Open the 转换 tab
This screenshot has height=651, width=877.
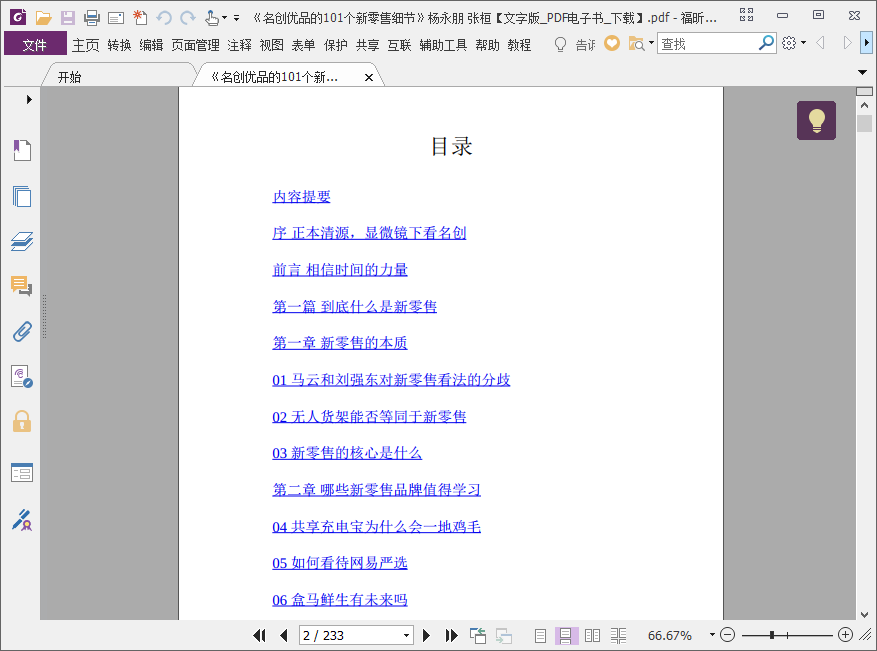tap(119, 45)
